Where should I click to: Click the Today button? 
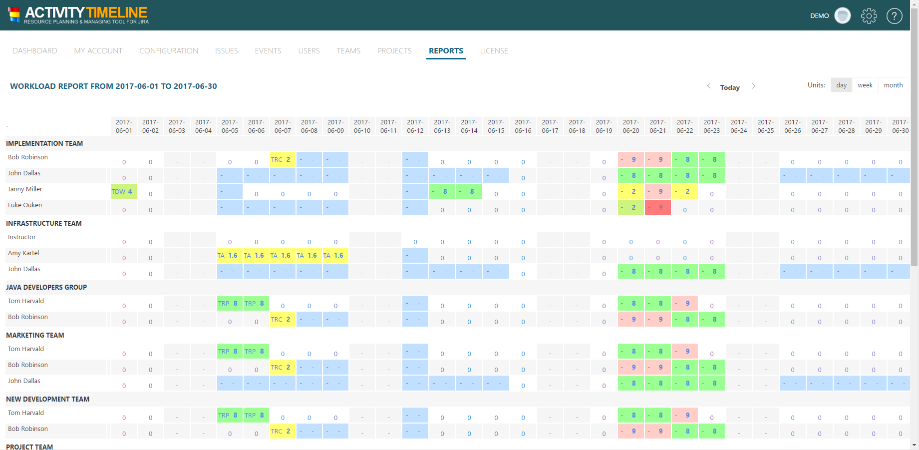pos(730,87)
